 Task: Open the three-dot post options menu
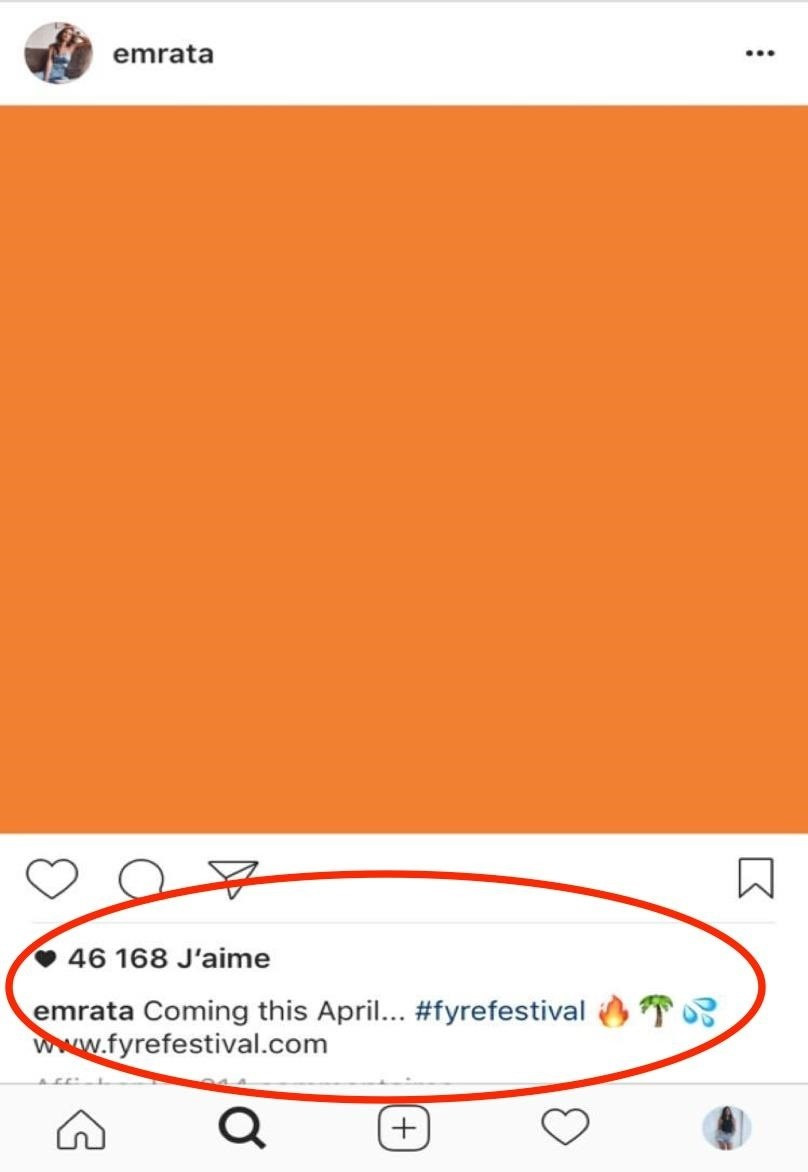pyautogui.click(x=759, y=53)
